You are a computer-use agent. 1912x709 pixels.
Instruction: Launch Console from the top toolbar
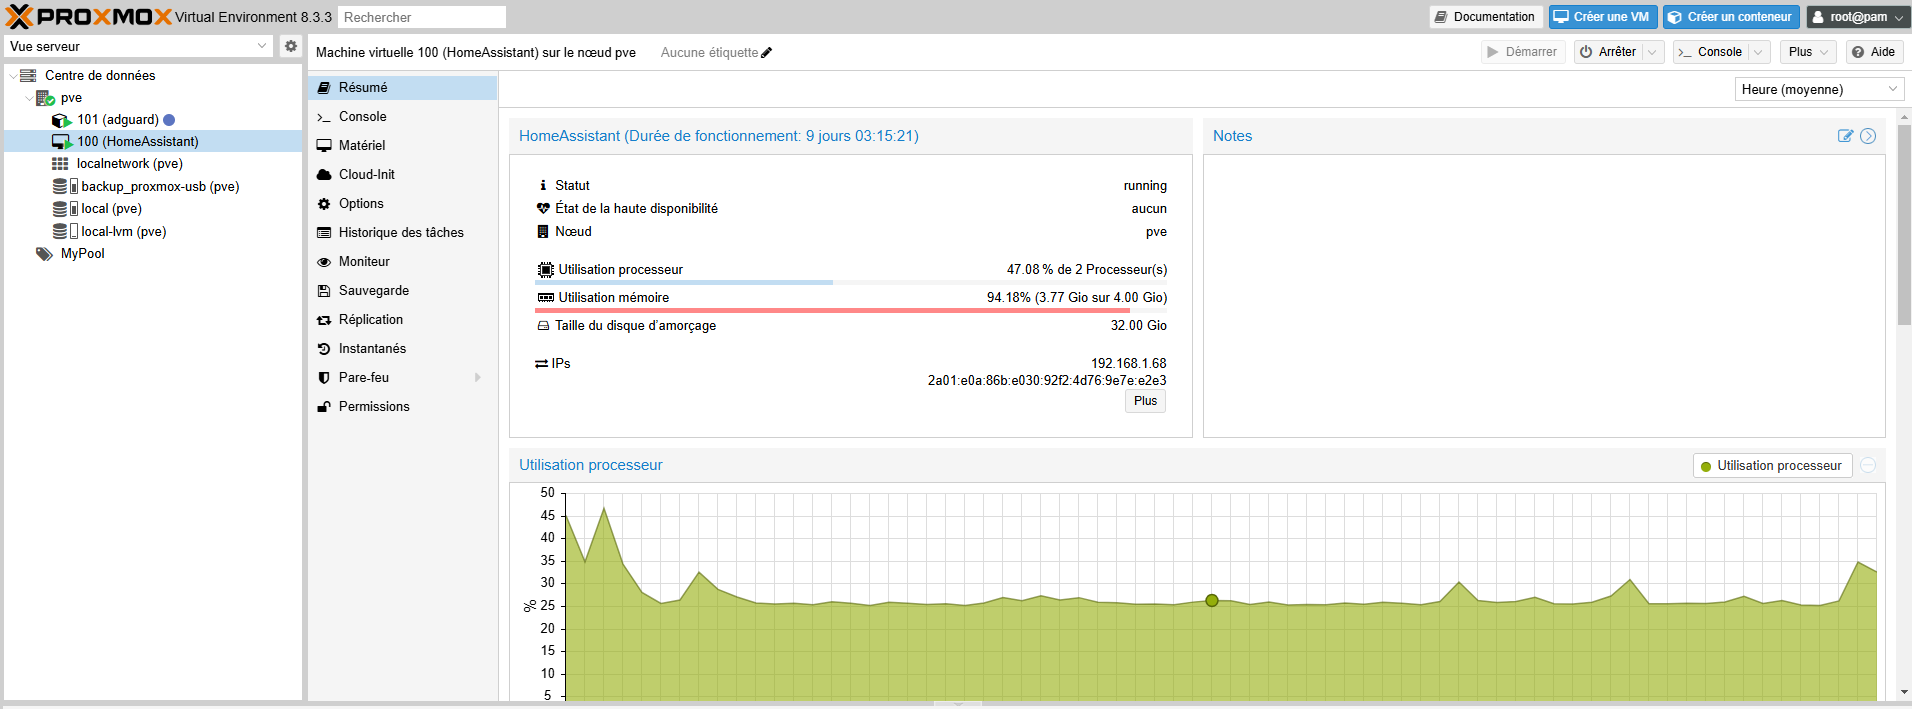[x=1711, y=52]
